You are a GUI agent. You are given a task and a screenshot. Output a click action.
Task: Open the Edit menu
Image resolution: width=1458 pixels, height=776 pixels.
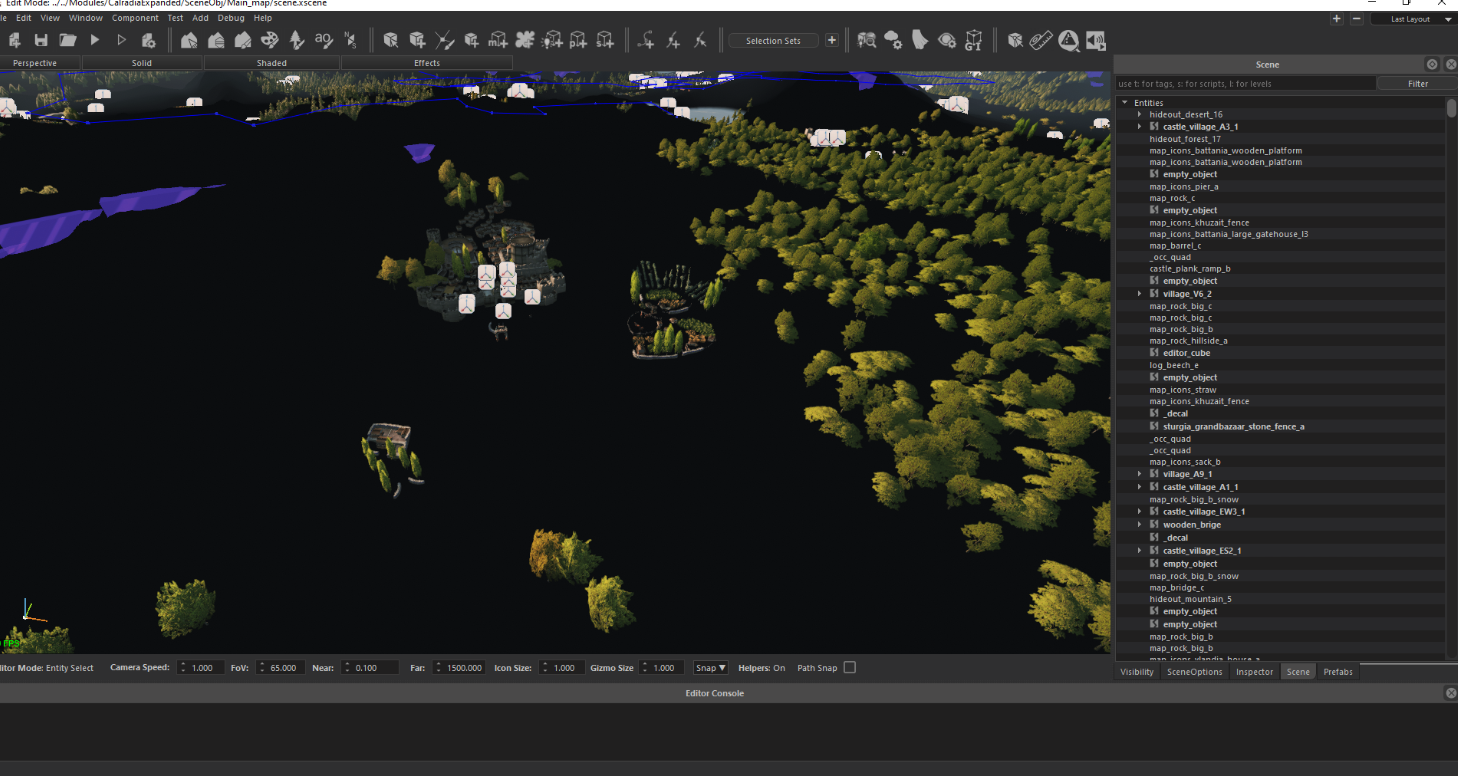click(x=23, y=18)
